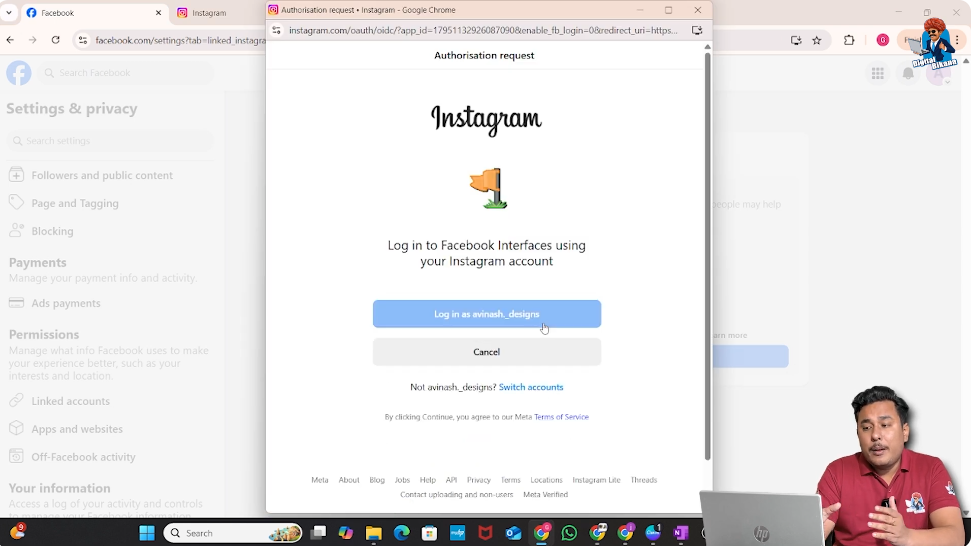The height and width of the screenshot is (546, 971).
Task: Open Privacy footer link
Action: (x=479, y=480)
